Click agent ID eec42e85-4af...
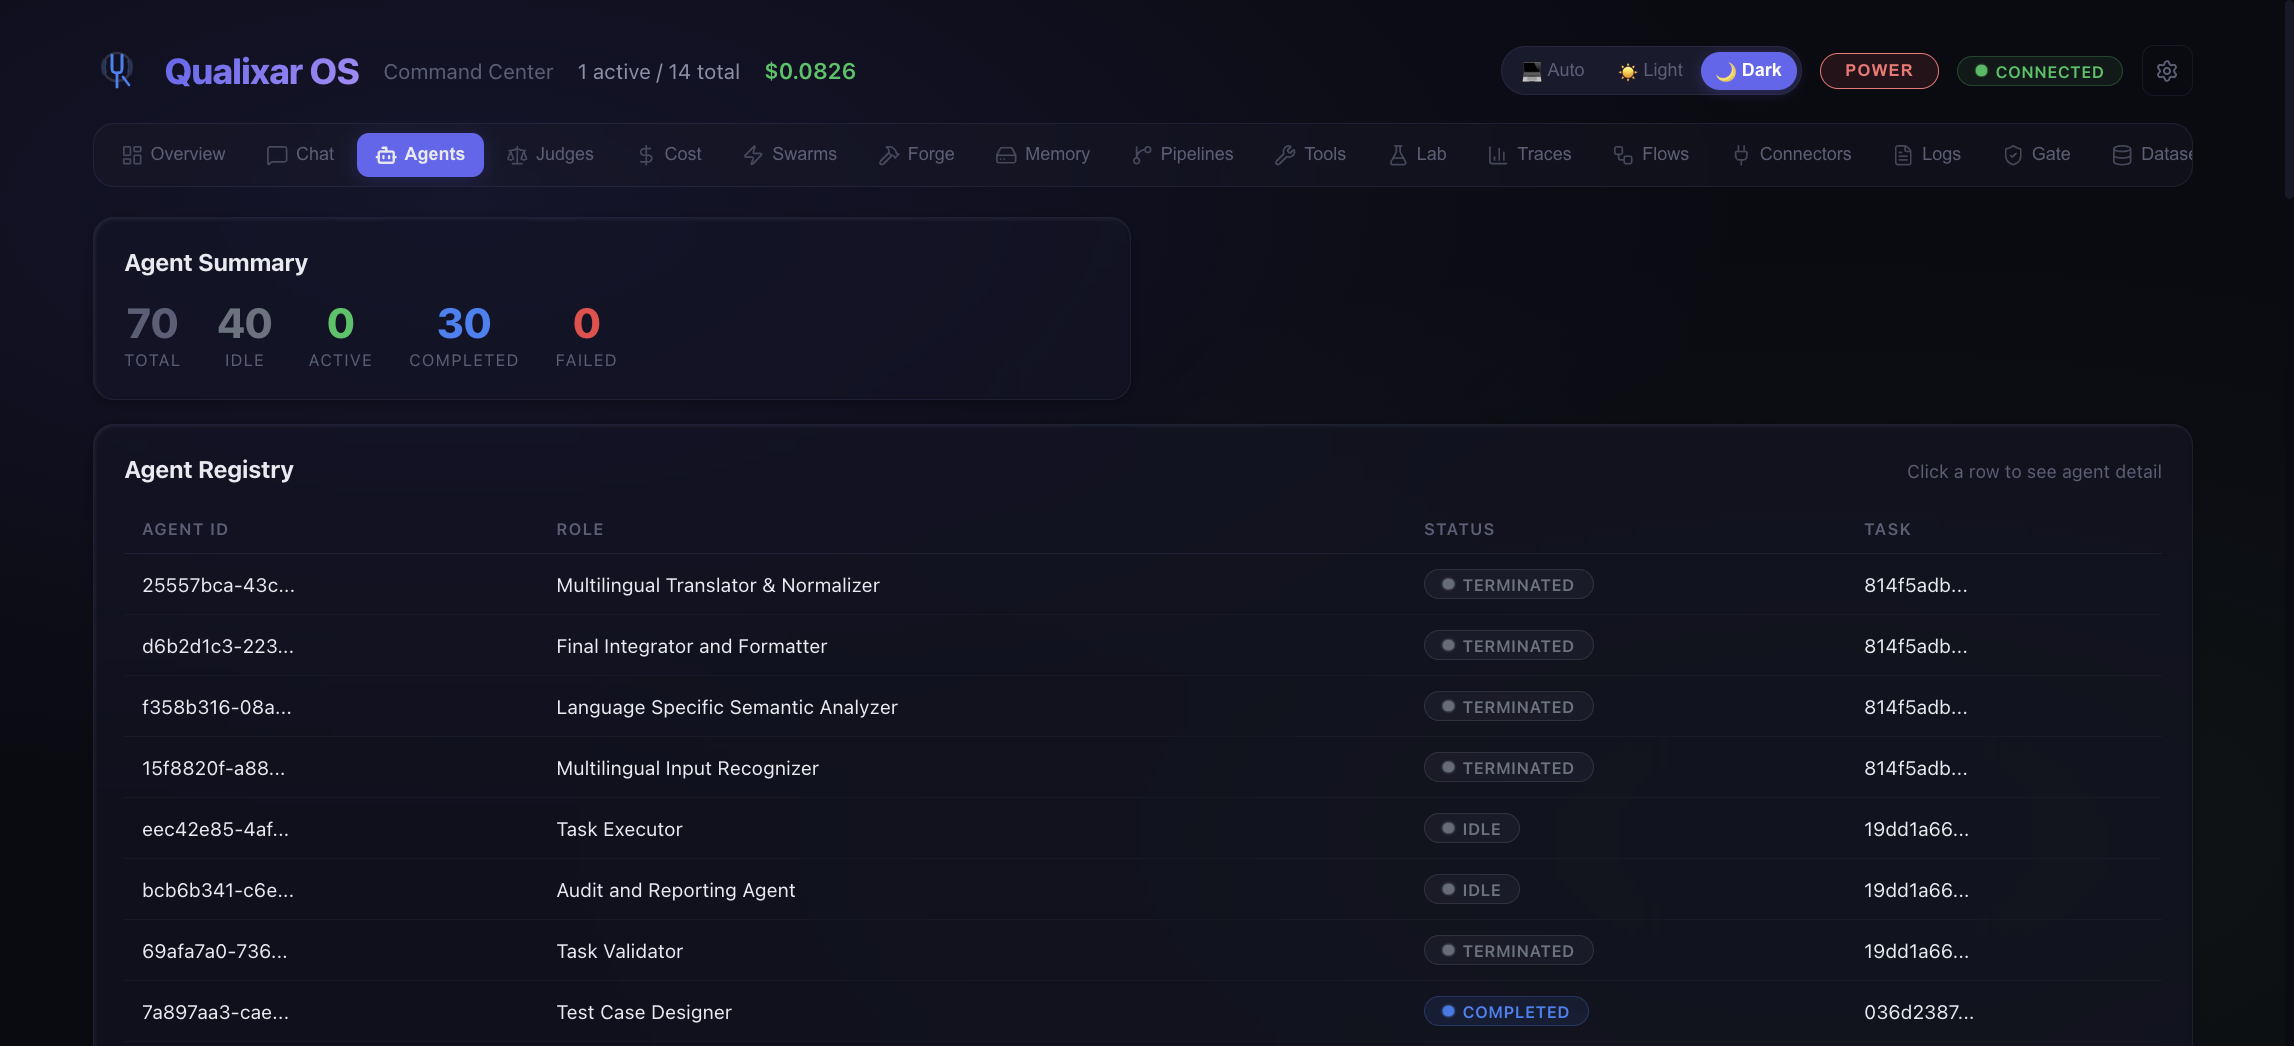2294x1046 pixels. point(215,829)
